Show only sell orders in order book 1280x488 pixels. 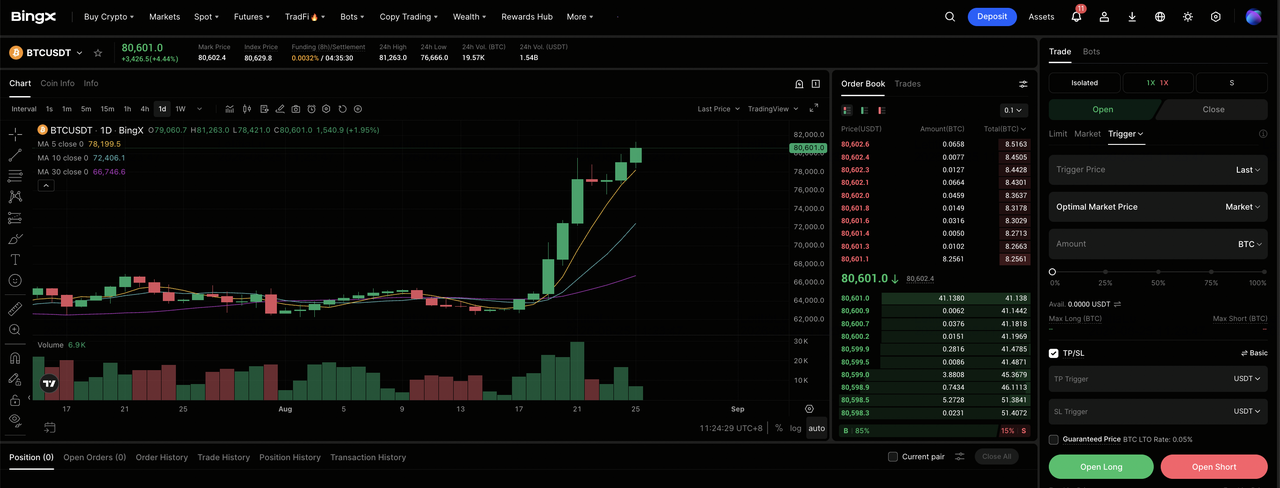(881, 110)
